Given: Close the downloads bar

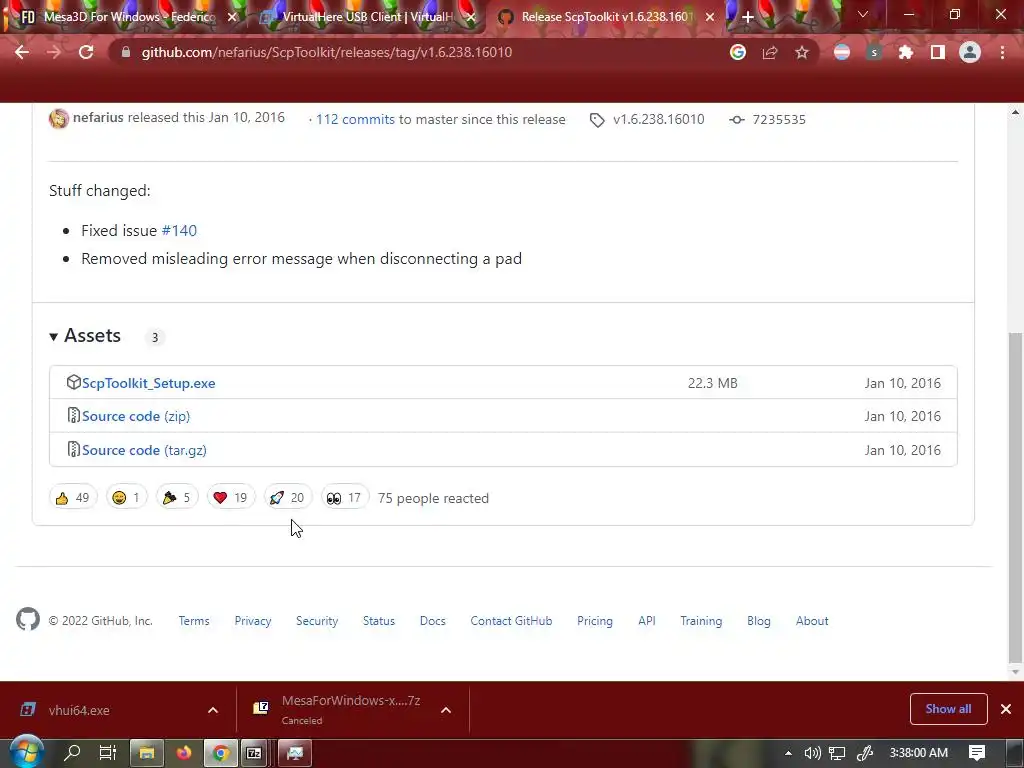Looking at the screenshot, I should 1006,709.
